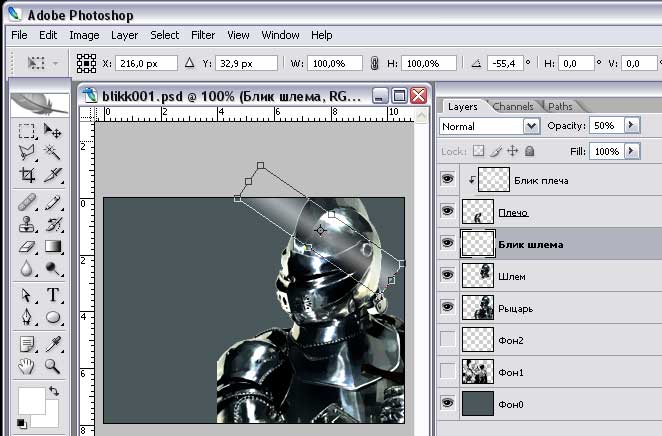662x436 pixels.
Task: Hide the Рыцарь layer
Action: [x=448, y=307]
